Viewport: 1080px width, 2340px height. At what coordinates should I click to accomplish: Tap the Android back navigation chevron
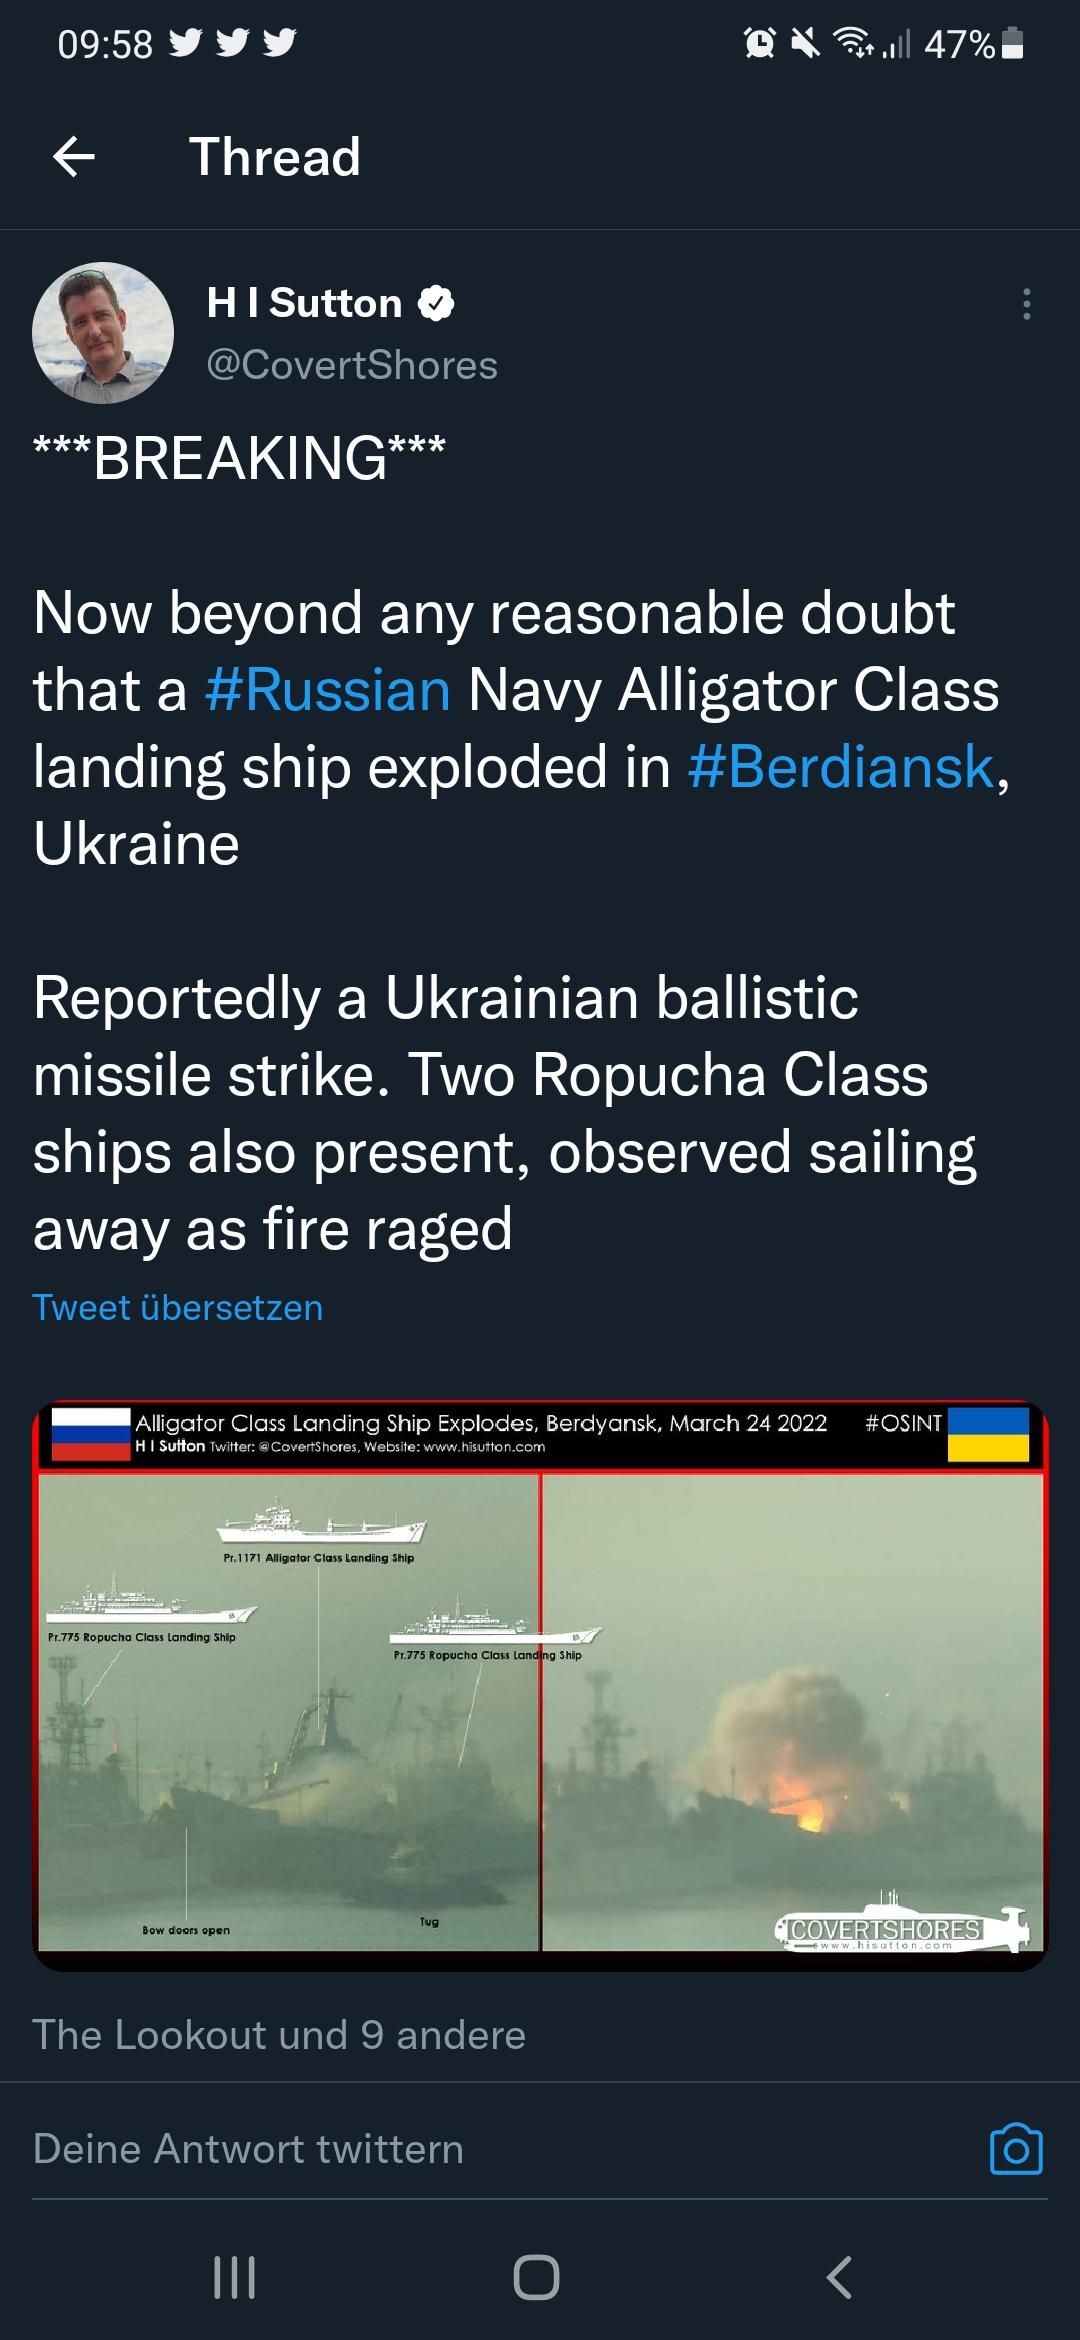(840, 2278)
